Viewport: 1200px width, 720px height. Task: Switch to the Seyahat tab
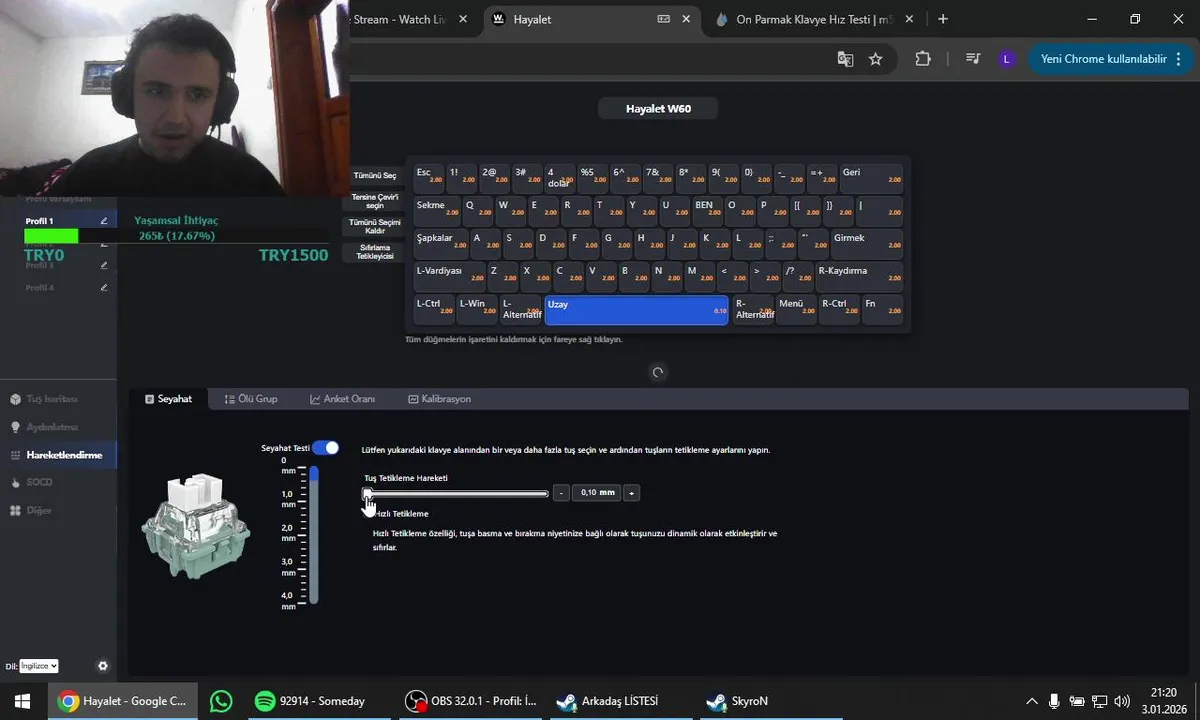pos(168,399)
